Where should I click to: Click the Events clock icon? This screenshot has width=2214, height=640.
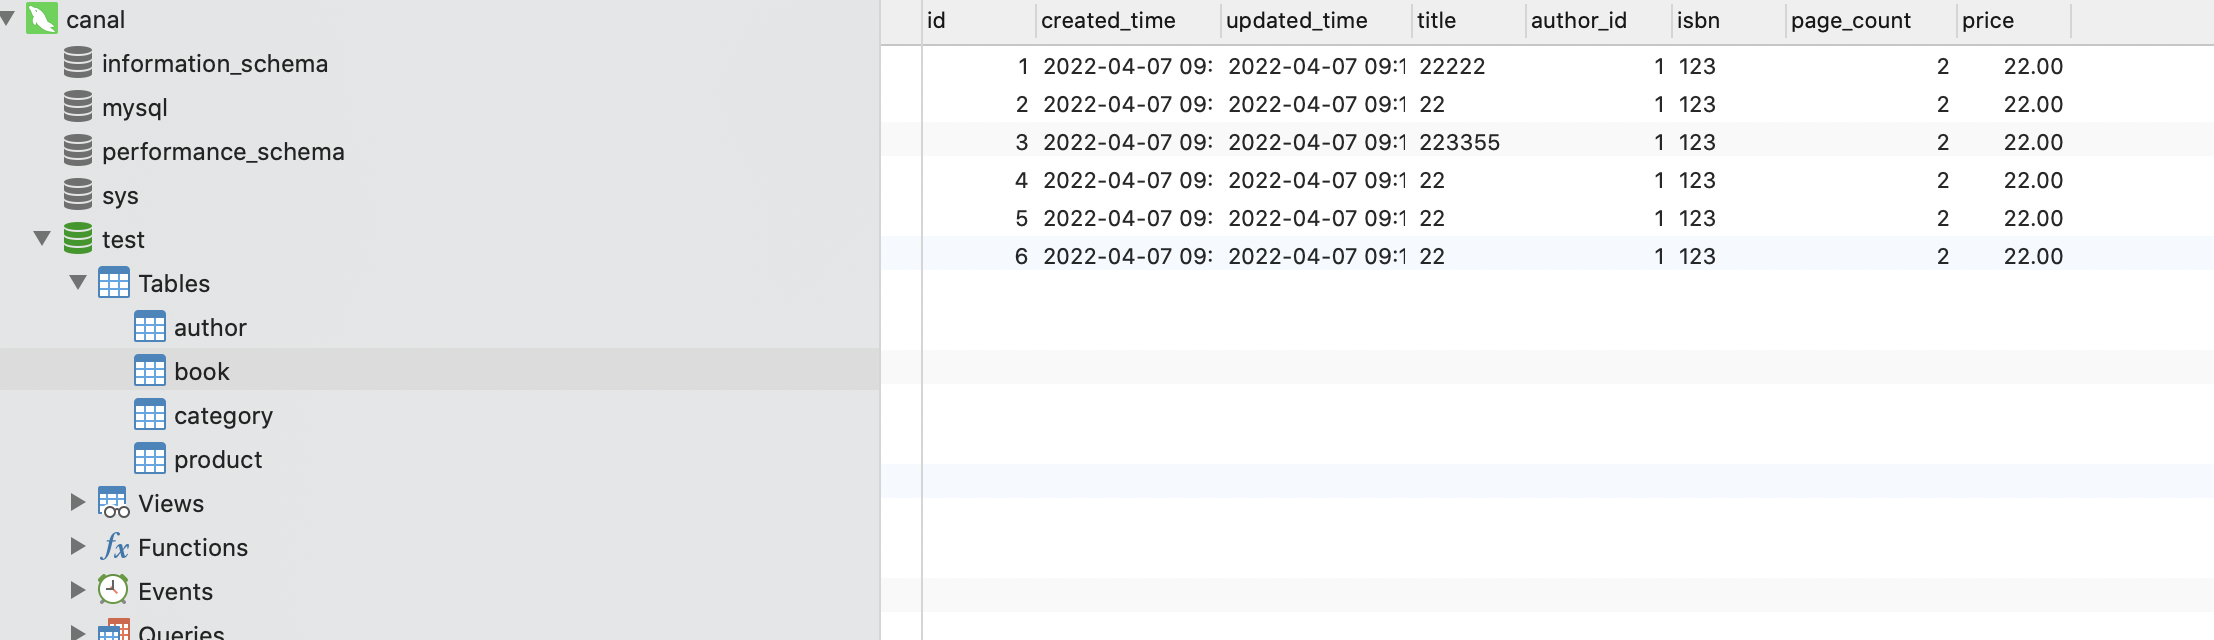(114, 590)
